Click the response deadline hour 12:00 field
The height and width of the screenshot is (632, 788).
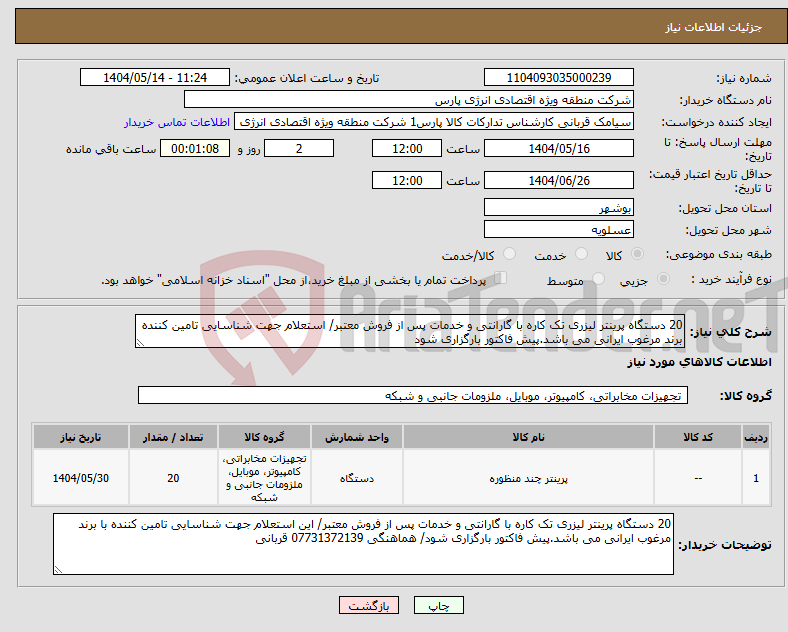[407, 148]
